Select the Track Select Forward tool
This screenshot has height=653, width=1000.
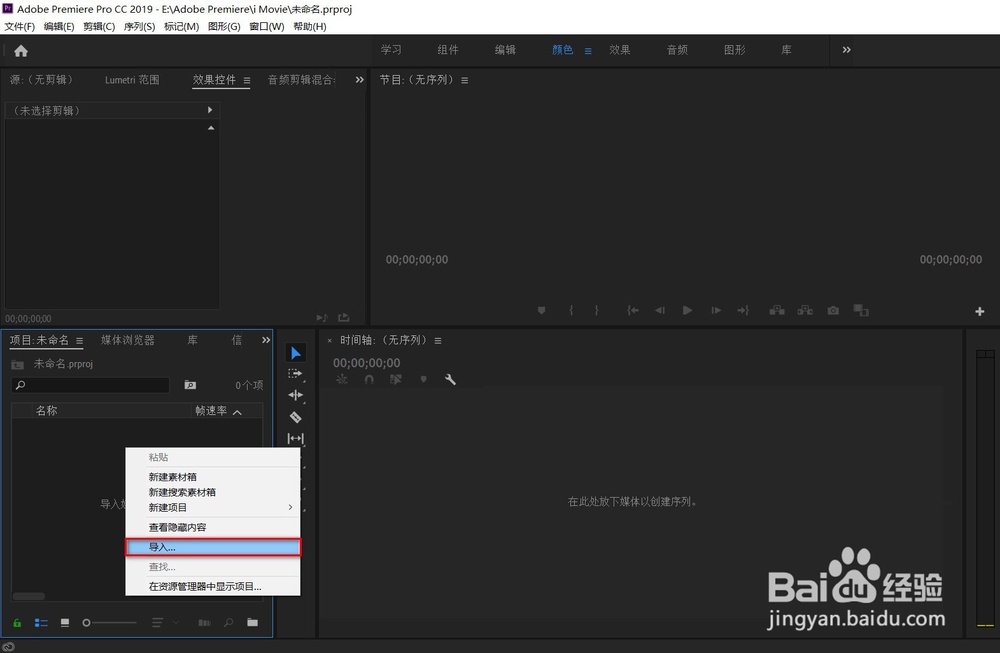[x=295, y=373]
